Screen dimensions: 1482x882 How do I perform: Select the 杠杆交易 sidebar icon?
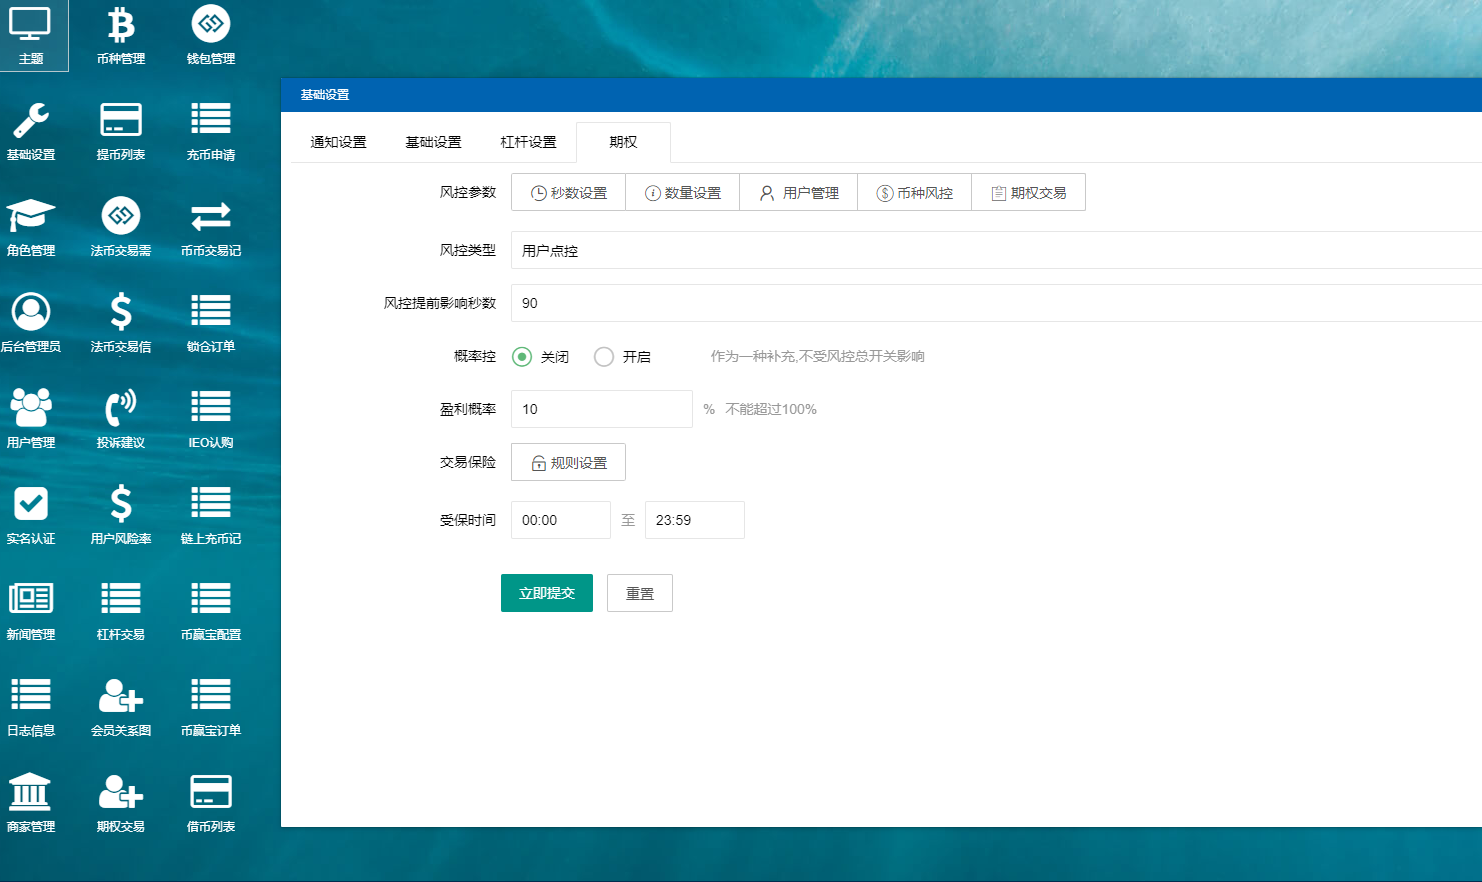point(120,610)
